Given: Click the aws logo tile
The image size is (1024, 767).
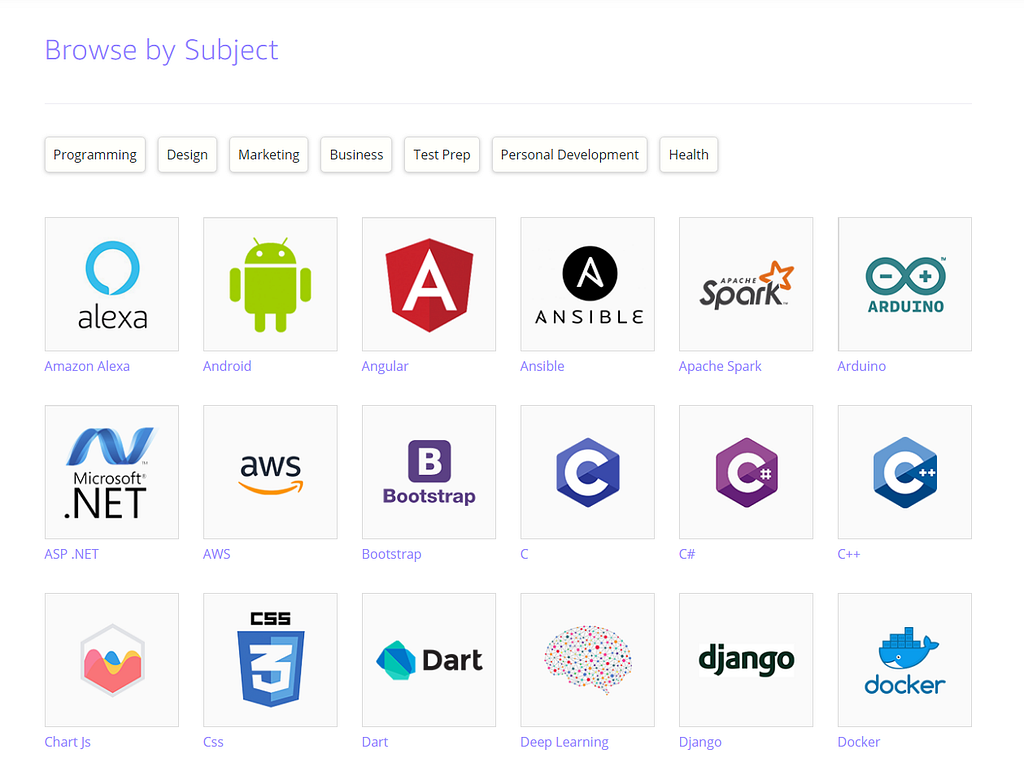Looking at the screenshot, I should click(270, 472).
